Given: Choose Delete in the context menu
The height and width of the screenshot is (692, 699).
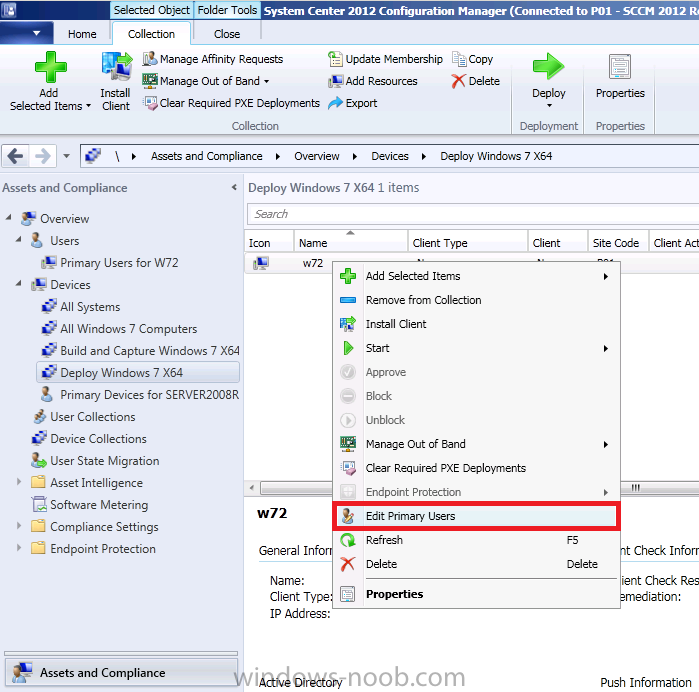Looking at the screenshot, I should tap(476, 564).
